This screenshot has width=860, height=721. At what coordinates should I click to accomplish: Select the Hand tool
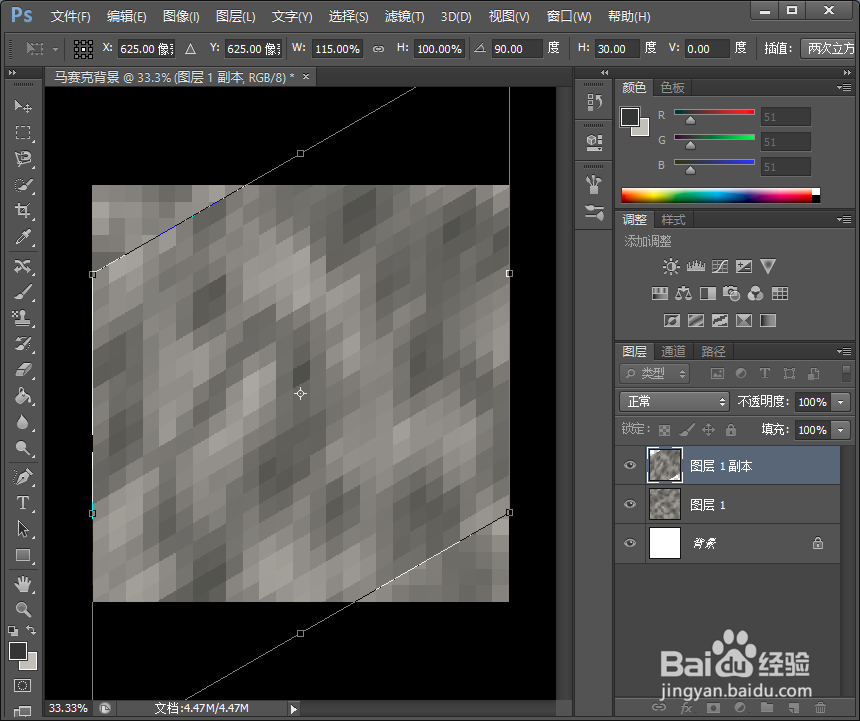click(23, 584)
